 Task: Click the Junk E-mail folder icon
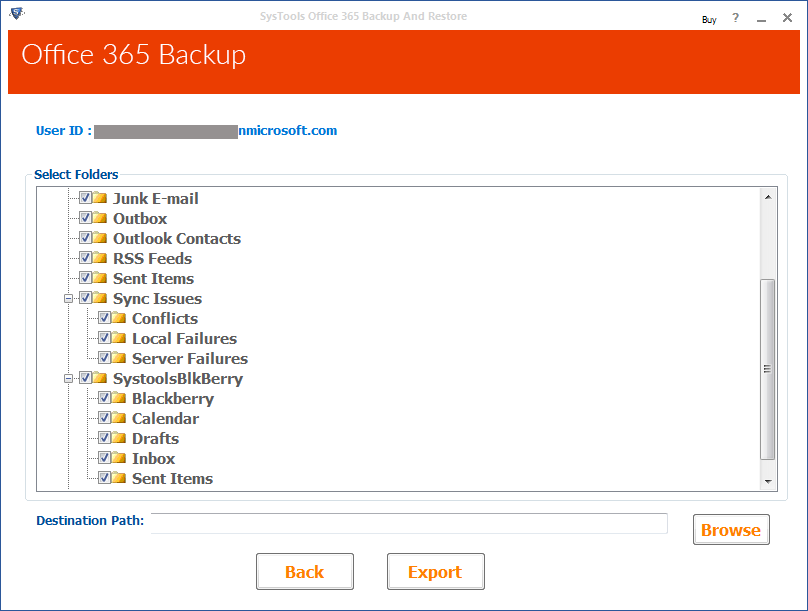pyautogui.click(x=99, y=198)
